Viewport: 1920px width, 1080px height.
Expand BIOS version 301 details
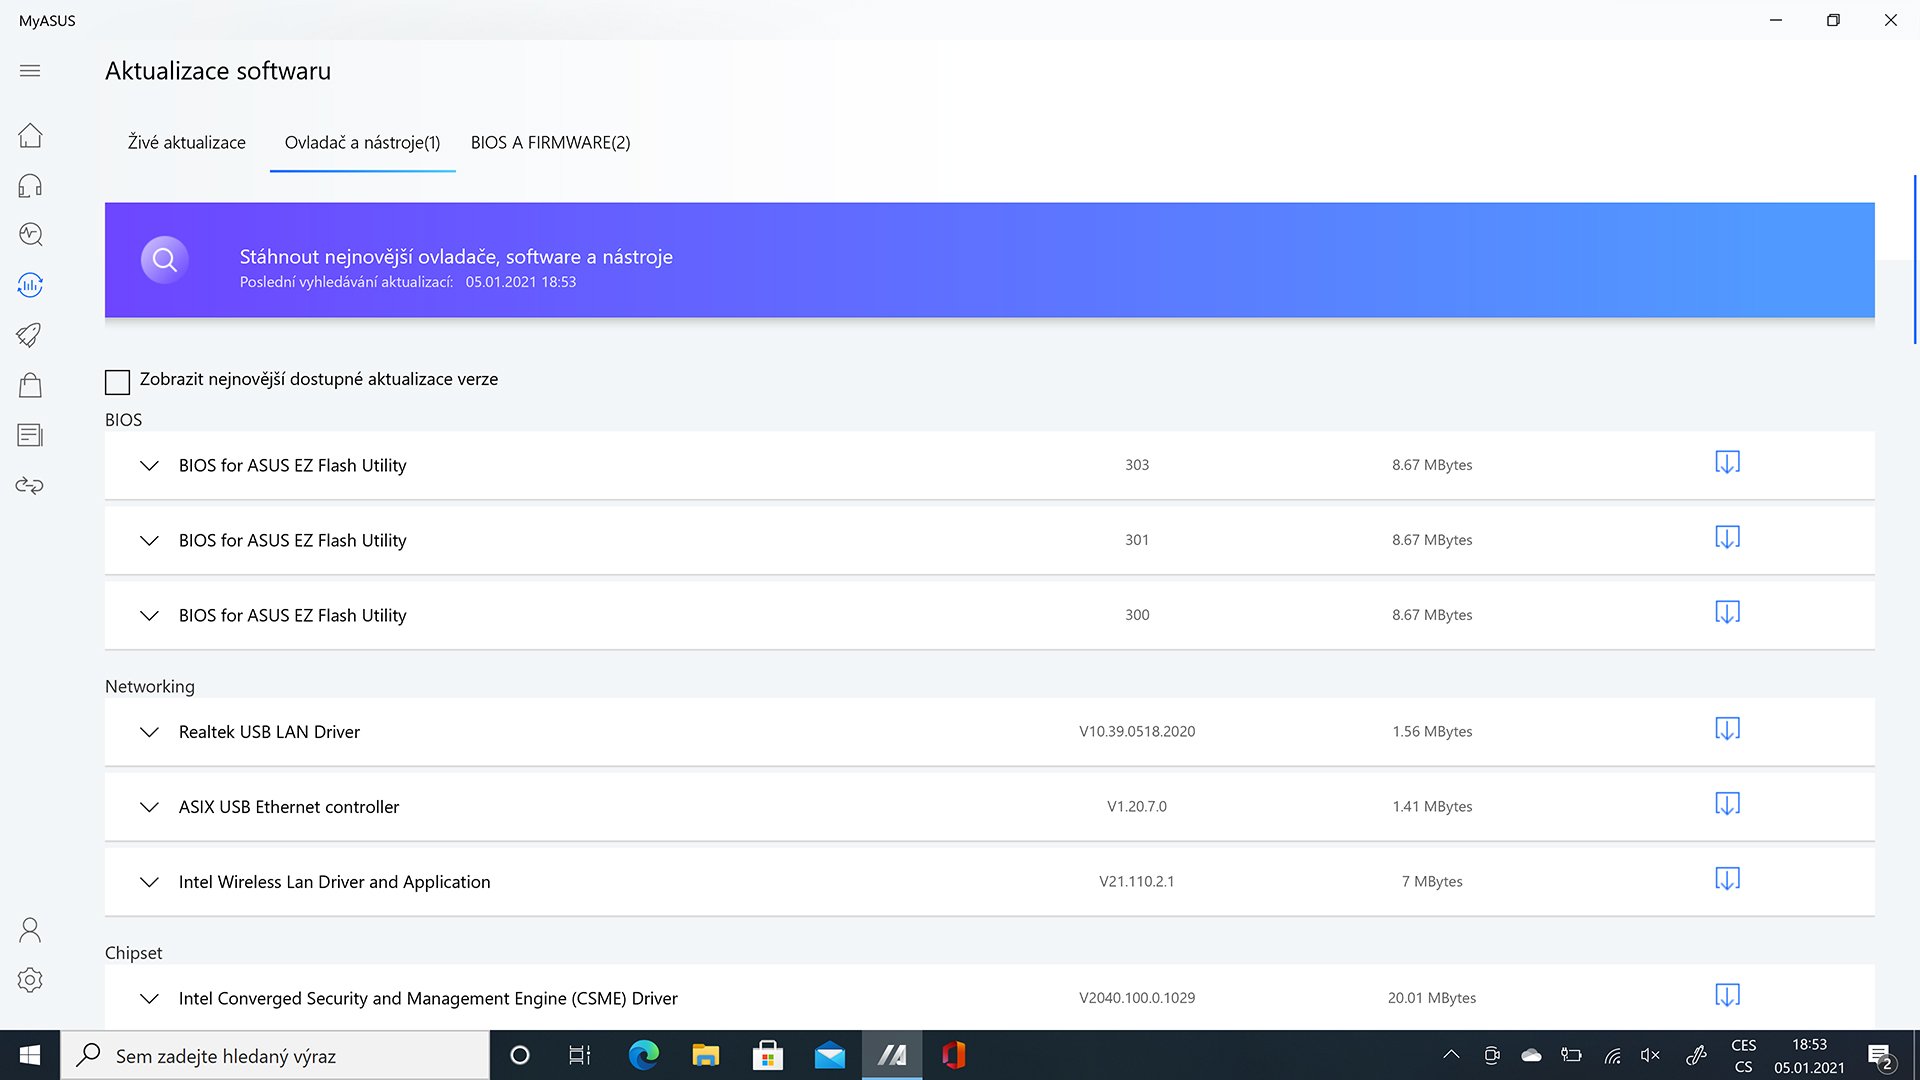pos(149,541)
